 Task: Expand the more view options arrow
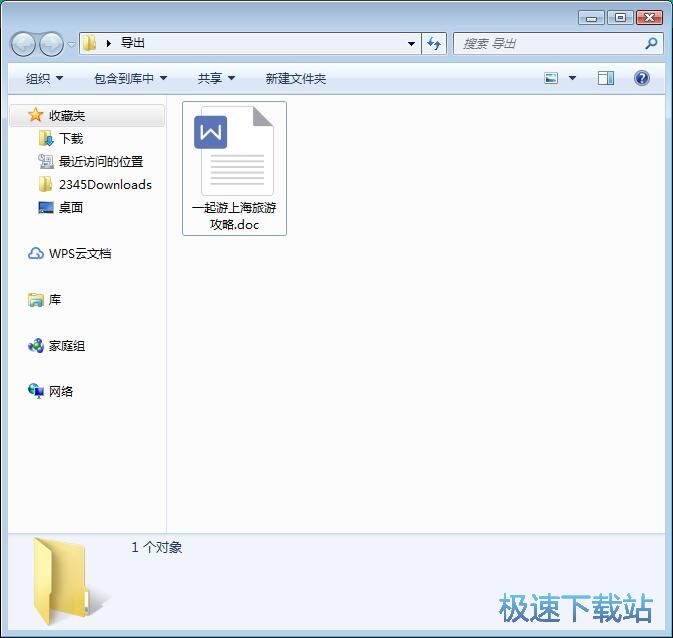click(572, 78)
